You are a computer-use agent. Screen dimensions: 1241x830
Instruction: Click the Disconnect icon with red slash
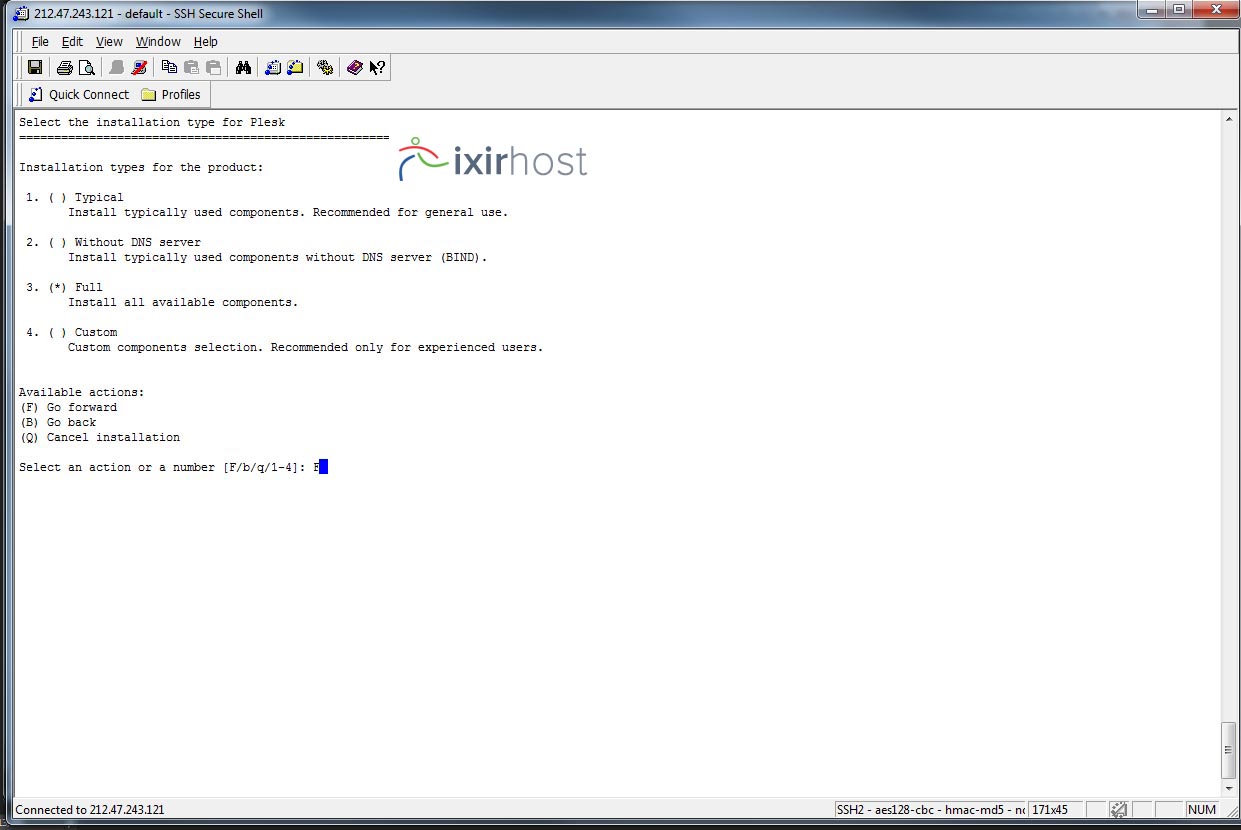(x=139, y=68)
